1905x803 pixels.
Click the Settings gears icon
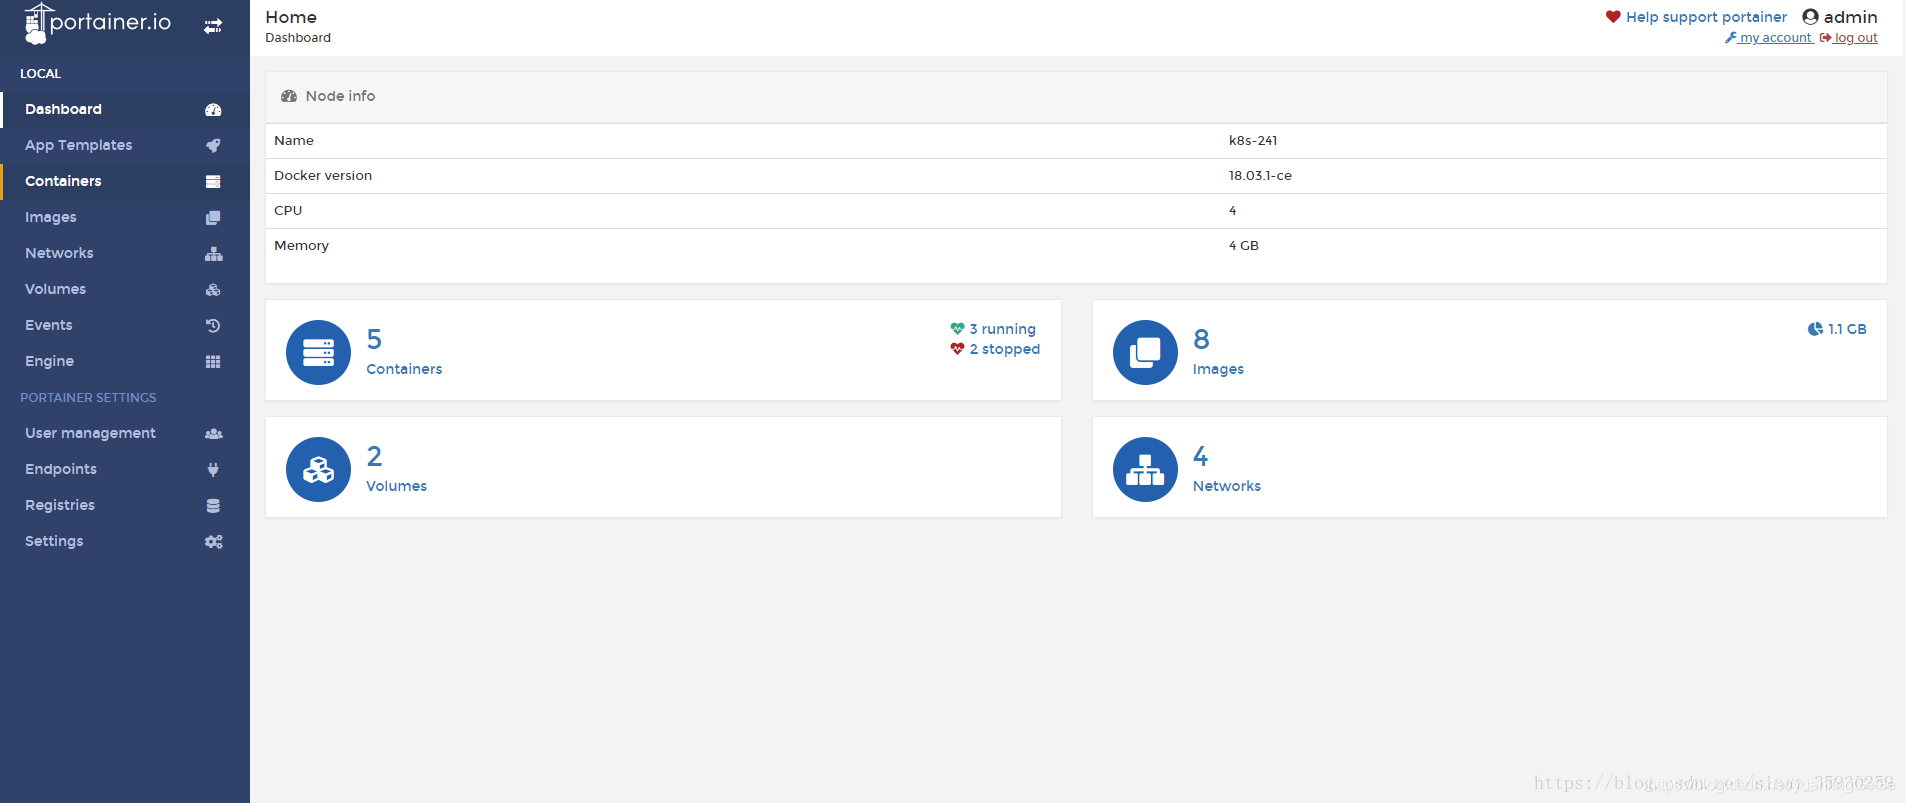pos(213,542)
